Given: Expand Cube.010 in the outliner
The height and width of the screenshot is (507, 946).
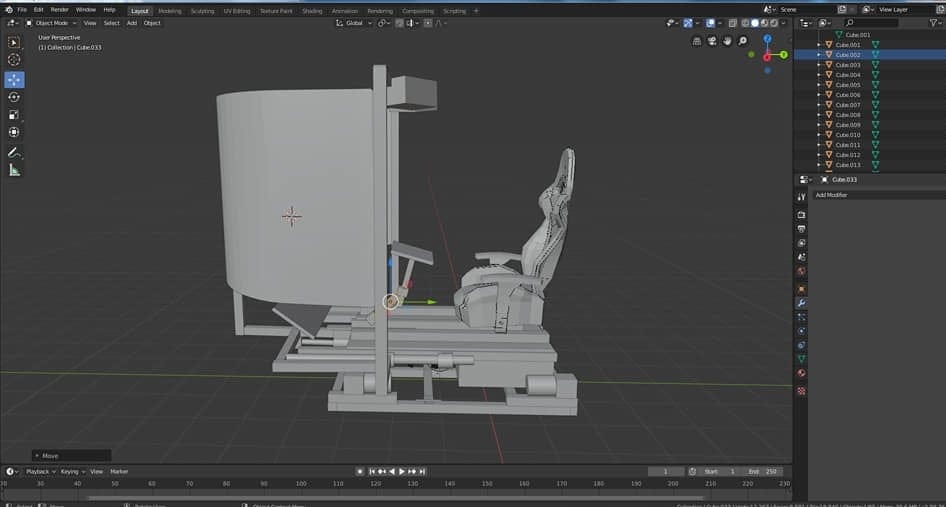Looking at the screenshot, I should pyautogui.click(x=819, y=135).
